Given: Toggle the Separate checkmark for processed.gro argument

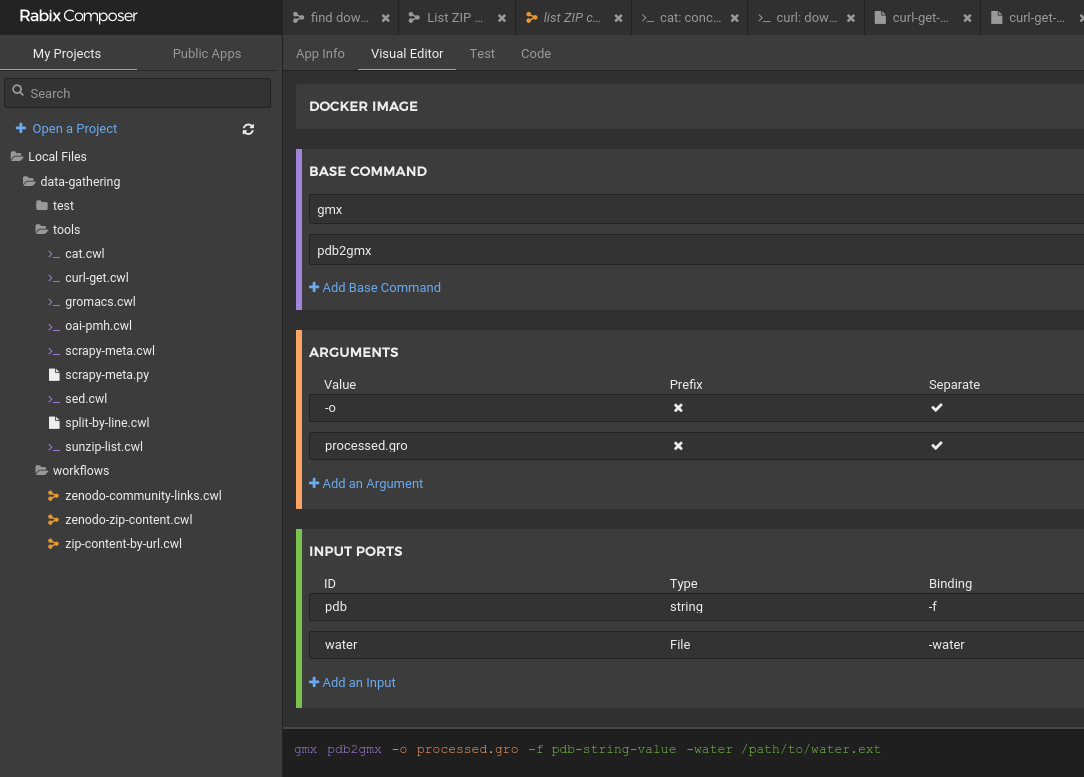Looking at the screenshot, I should (937, 446).
